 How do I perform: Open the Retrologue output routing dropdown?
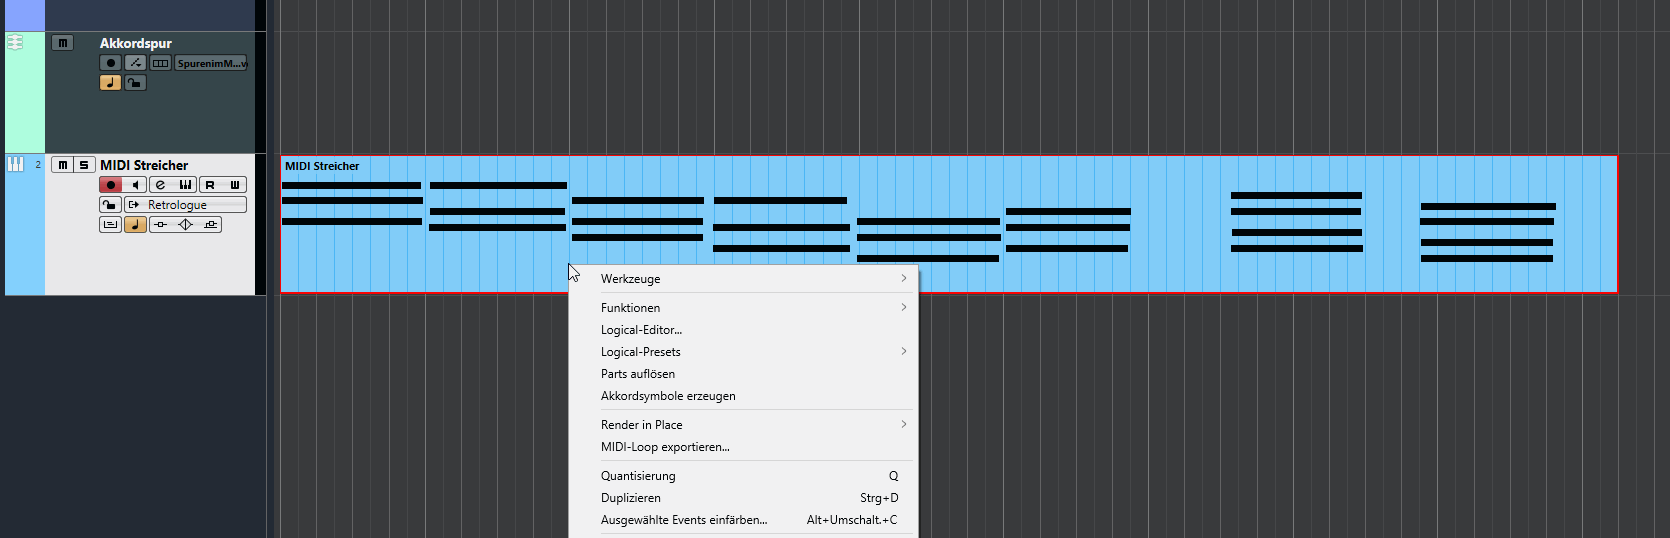[186, 205]
